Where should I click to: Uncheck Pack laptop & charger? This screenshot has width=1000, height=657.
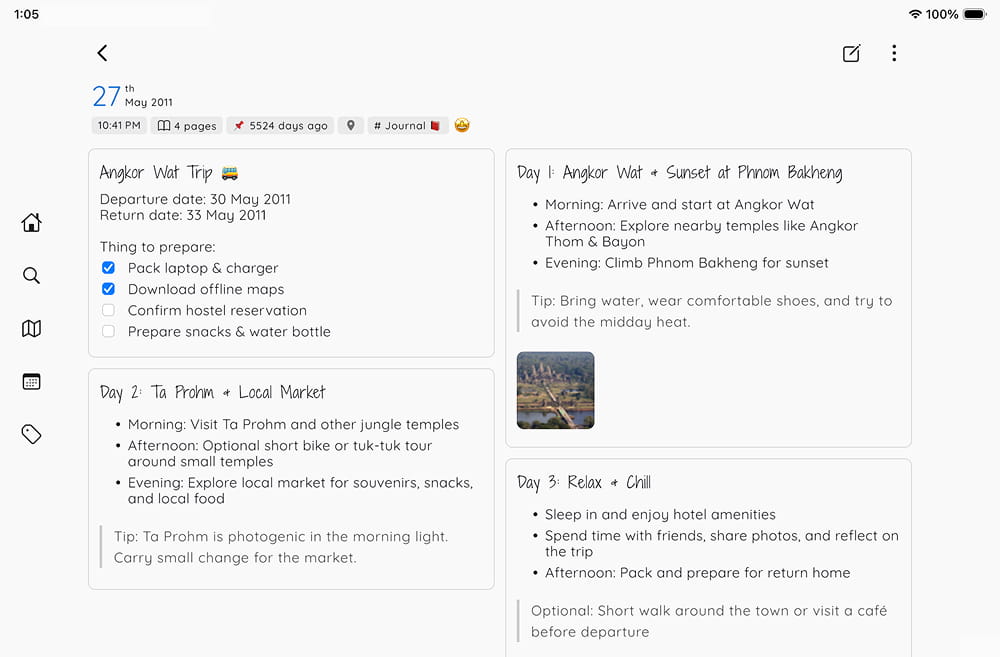108,268
